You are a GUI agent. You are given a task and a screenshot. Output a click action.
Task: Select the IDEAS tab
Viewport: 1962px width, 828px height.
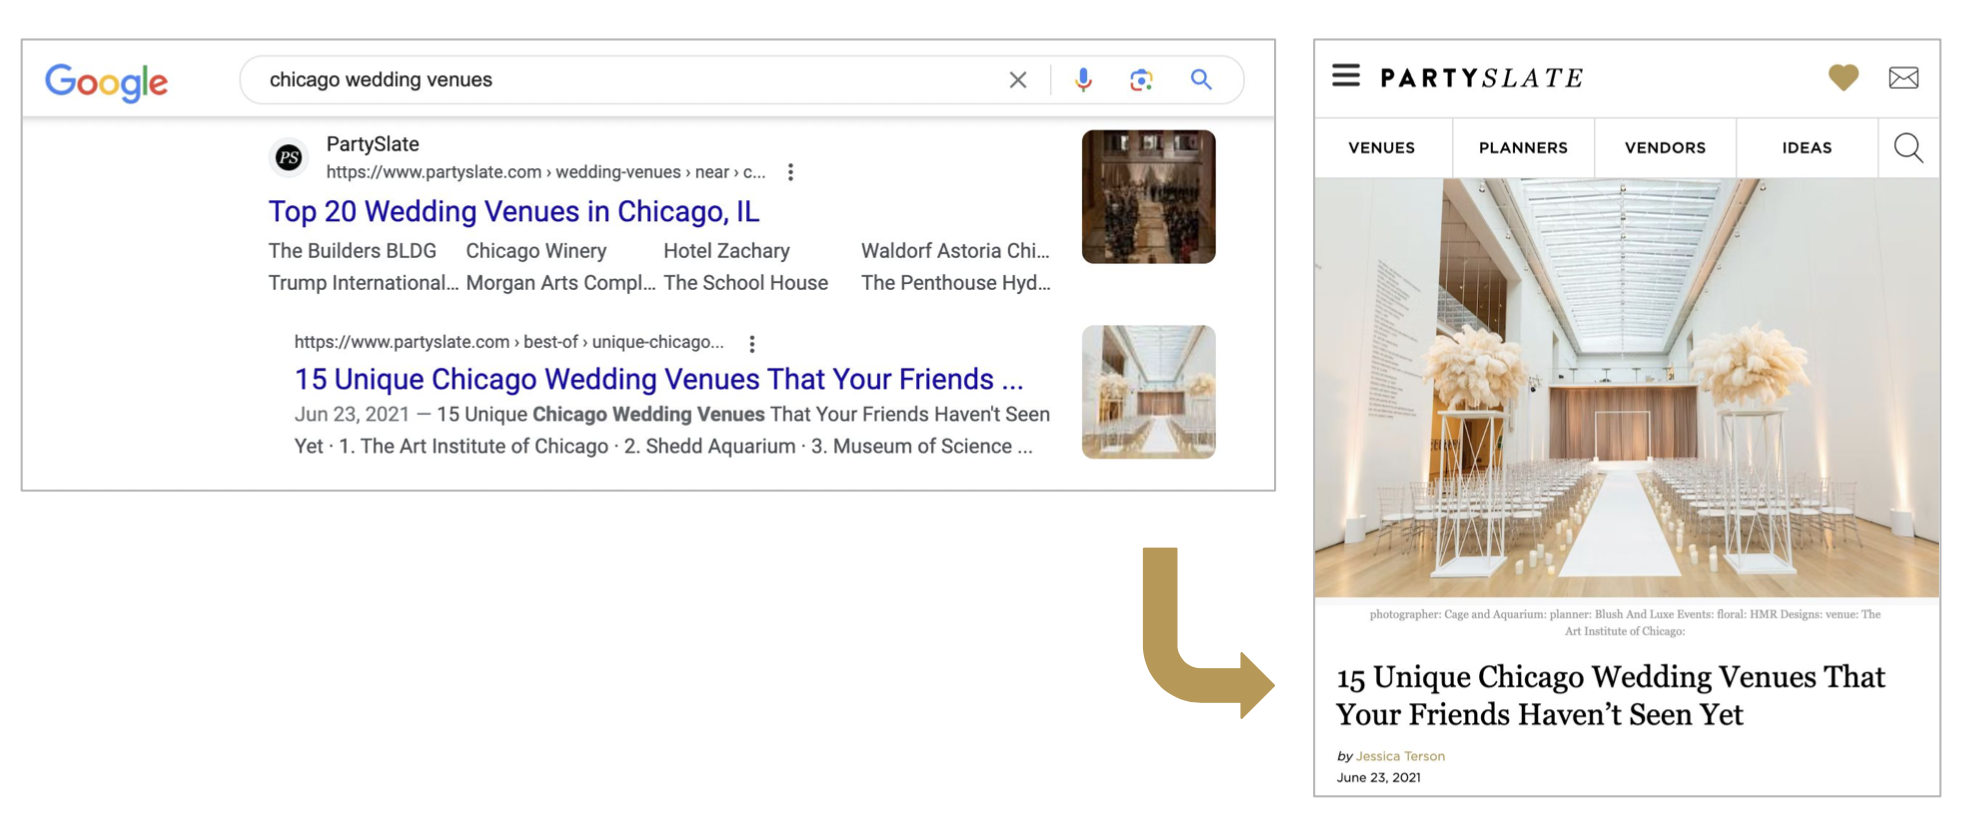(x=1807, y=148)
